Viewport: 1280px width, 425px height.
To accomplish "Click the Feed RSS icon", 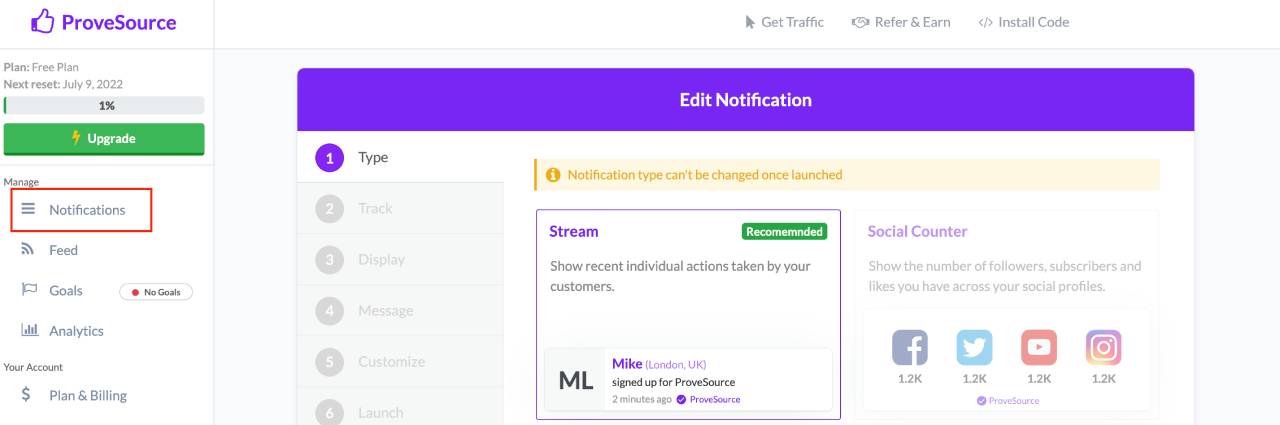I will tap(28, 250).
